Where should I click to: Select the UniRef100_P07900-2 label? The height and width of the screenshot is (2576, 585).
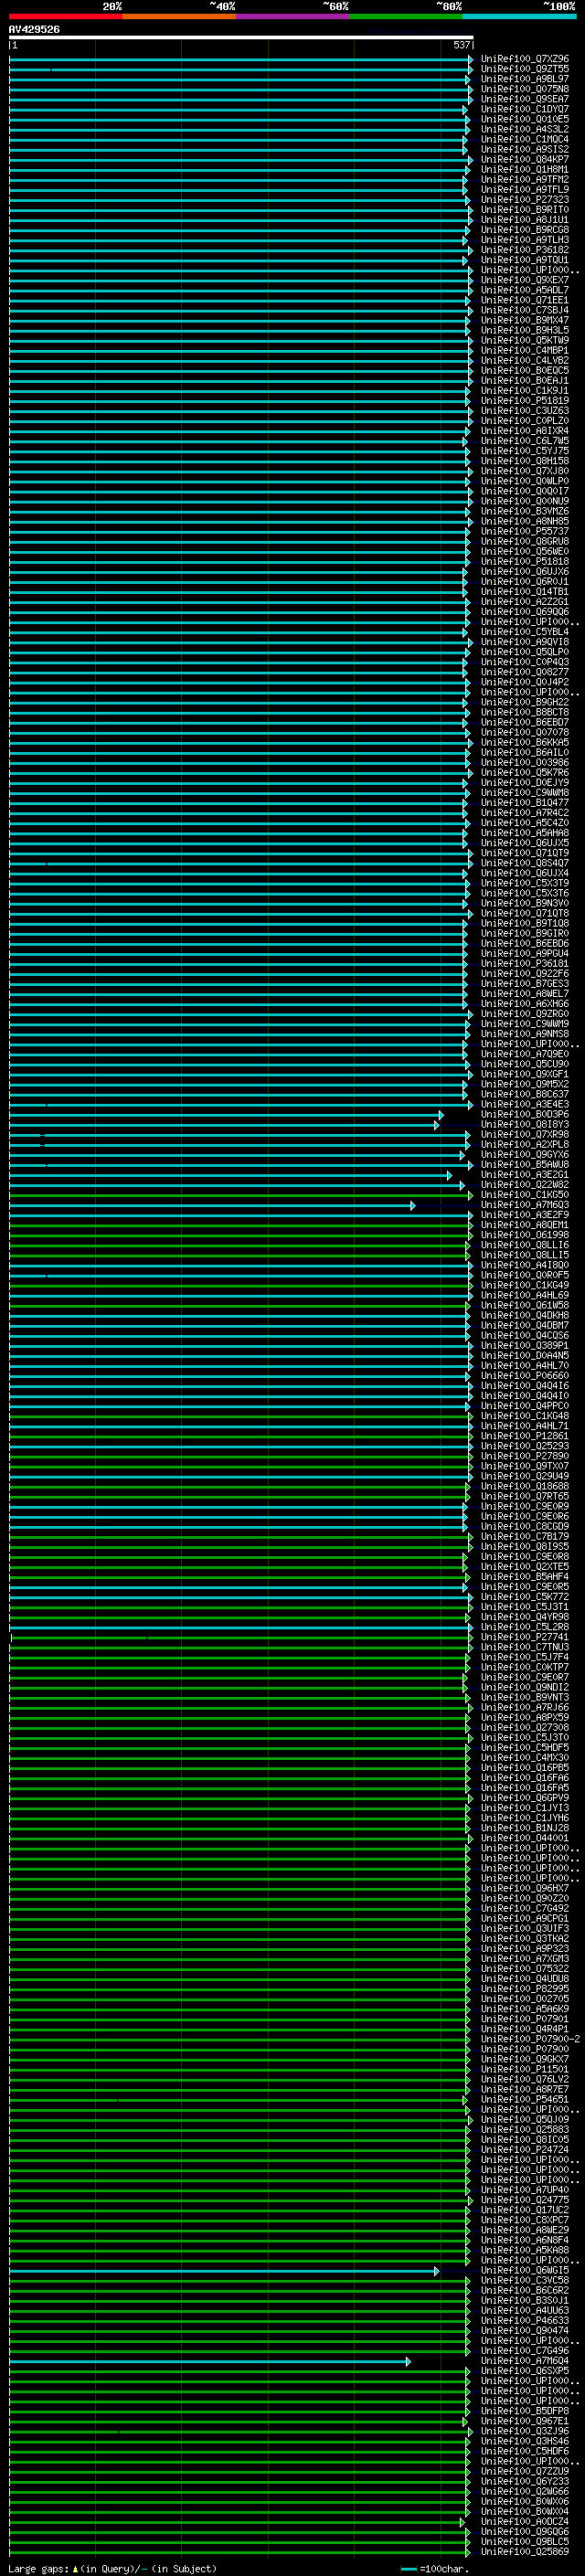pyautogui.click(x=530, y=2040)
